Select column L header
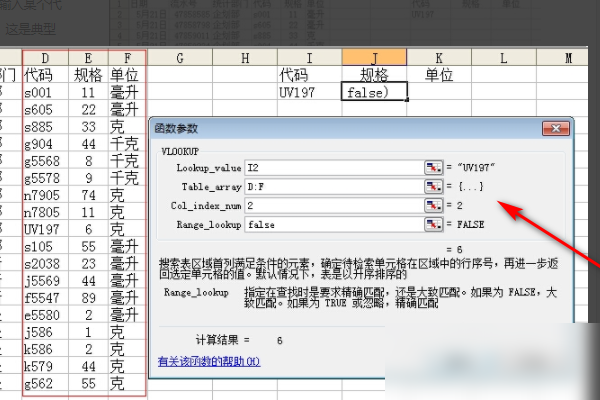This screenshot has width=600, height=400. click(504, 58)
